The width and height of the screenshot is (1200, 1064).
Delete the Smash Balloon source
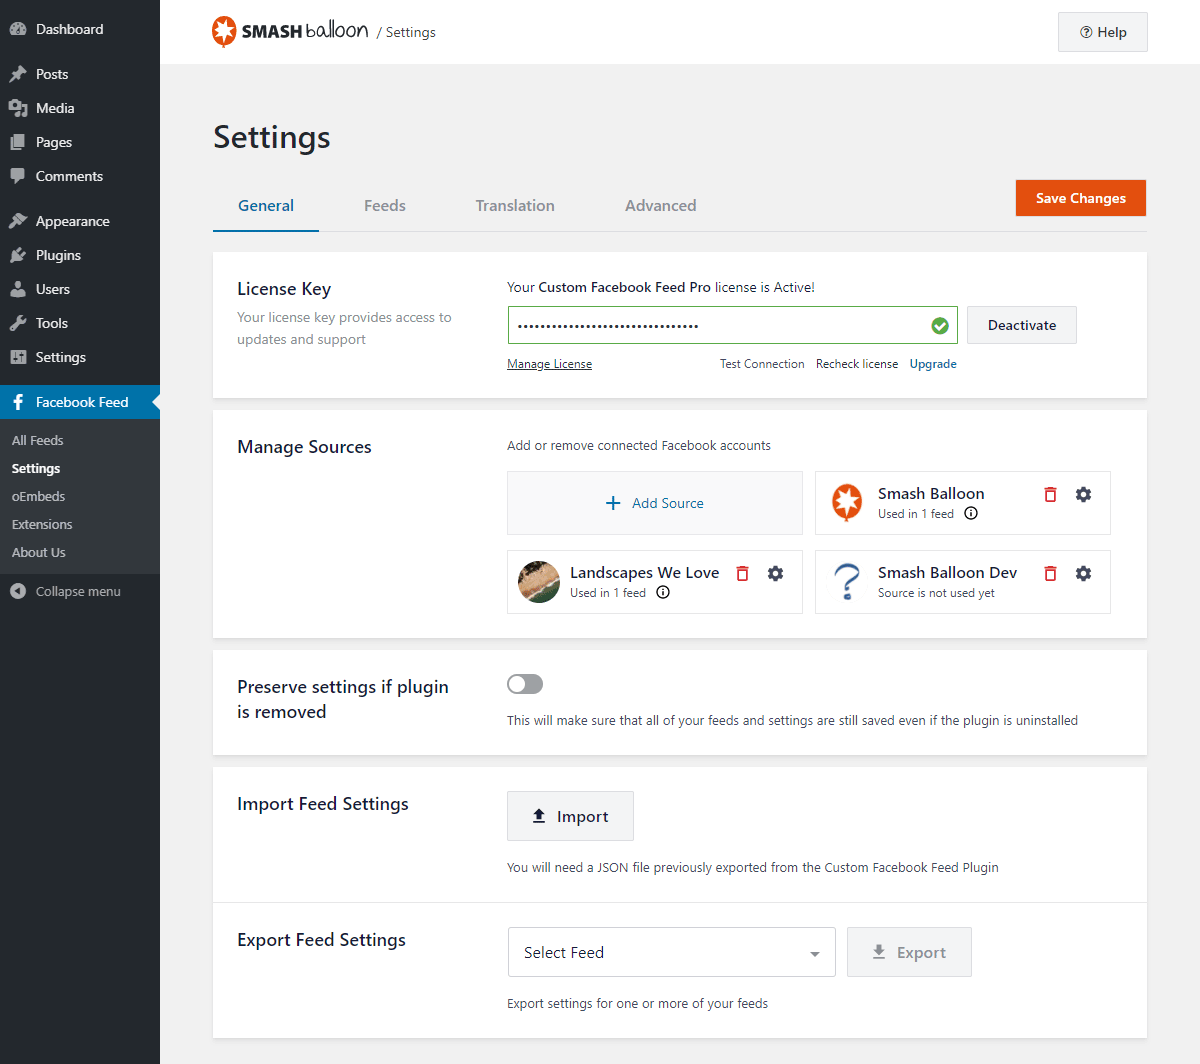pos(1050,494)
